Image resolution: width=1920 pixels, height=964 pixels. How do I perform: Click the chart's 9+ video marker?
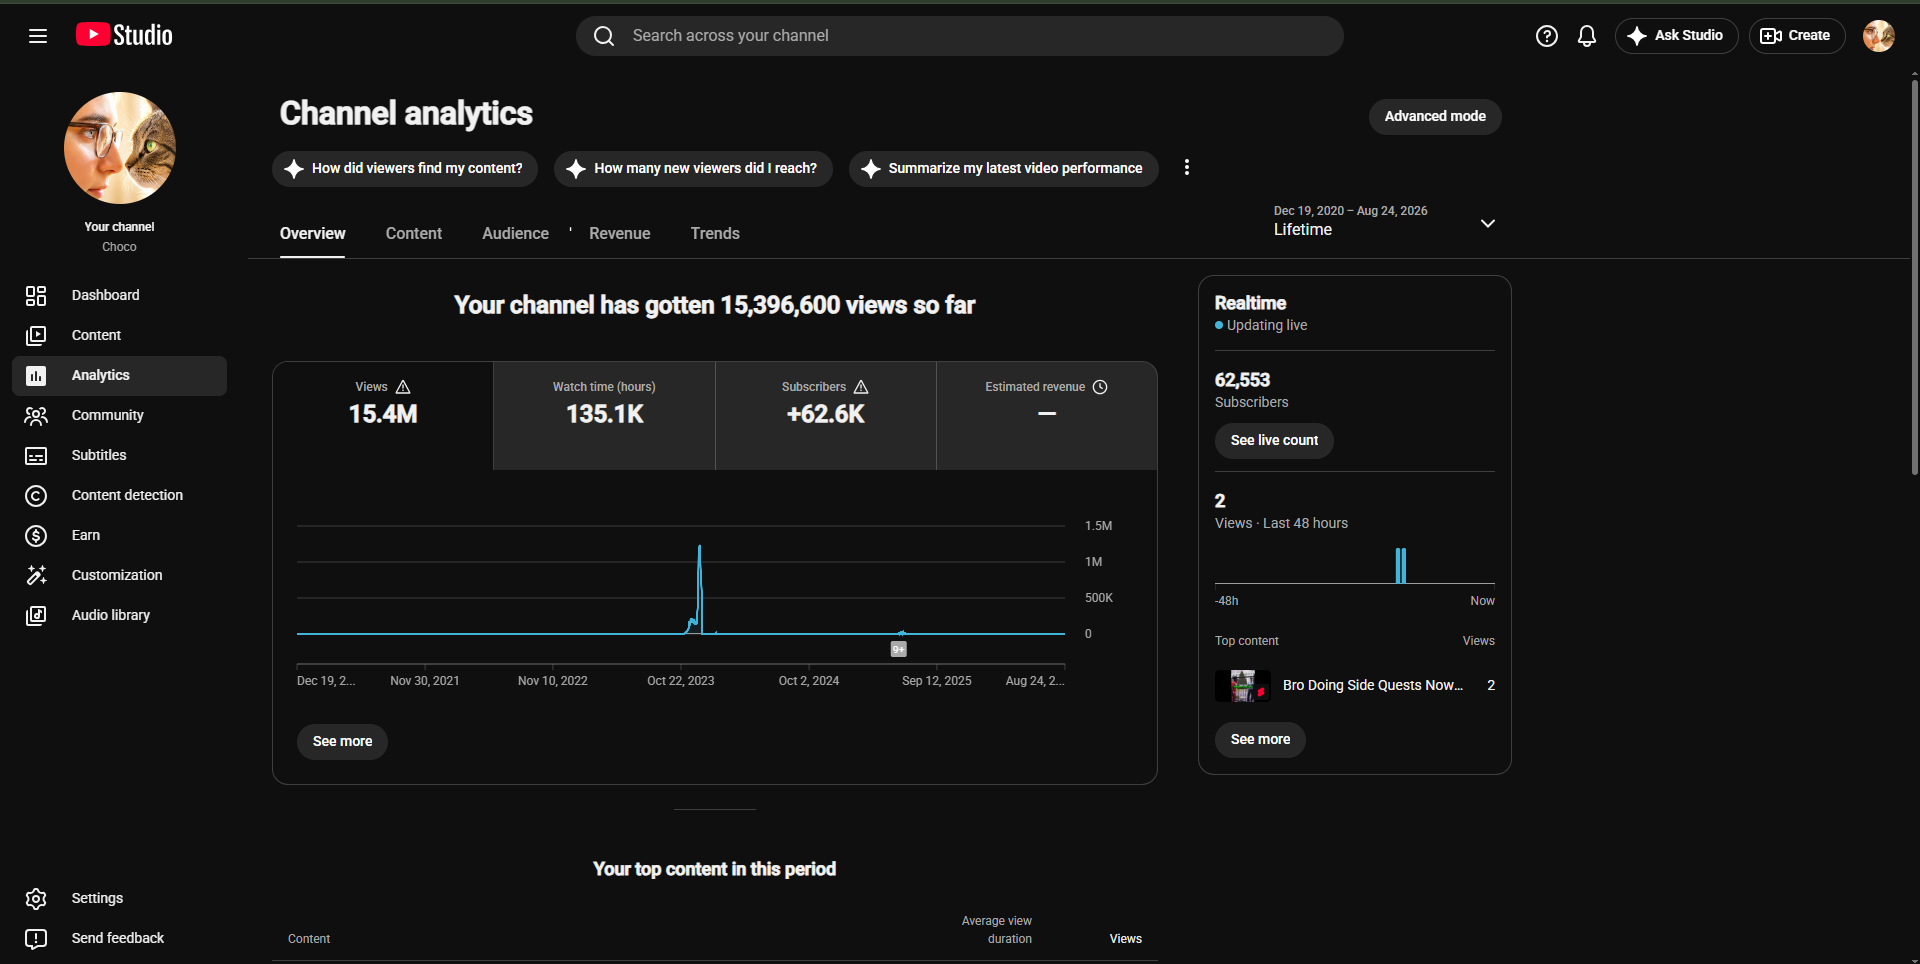[898, 649]
